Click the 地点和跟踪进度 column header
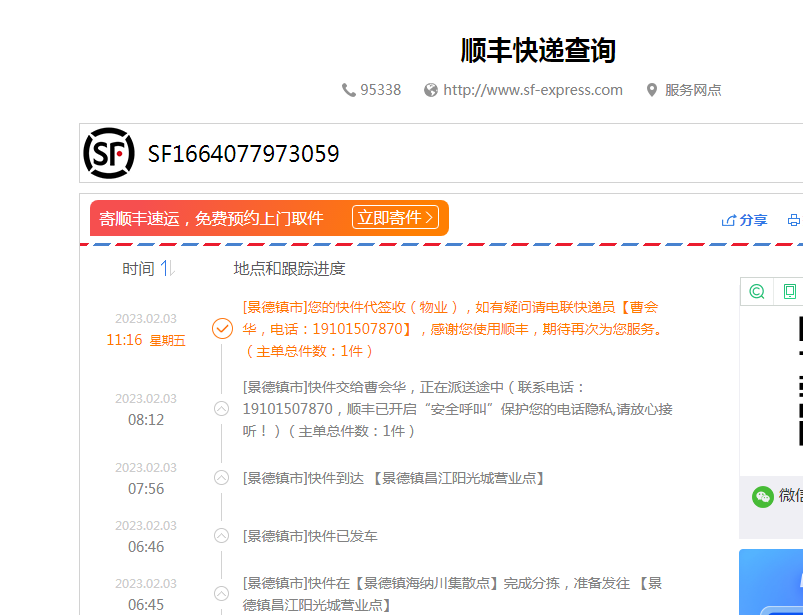Viewport: 803px width, 615px height. [x=289, y=268]
